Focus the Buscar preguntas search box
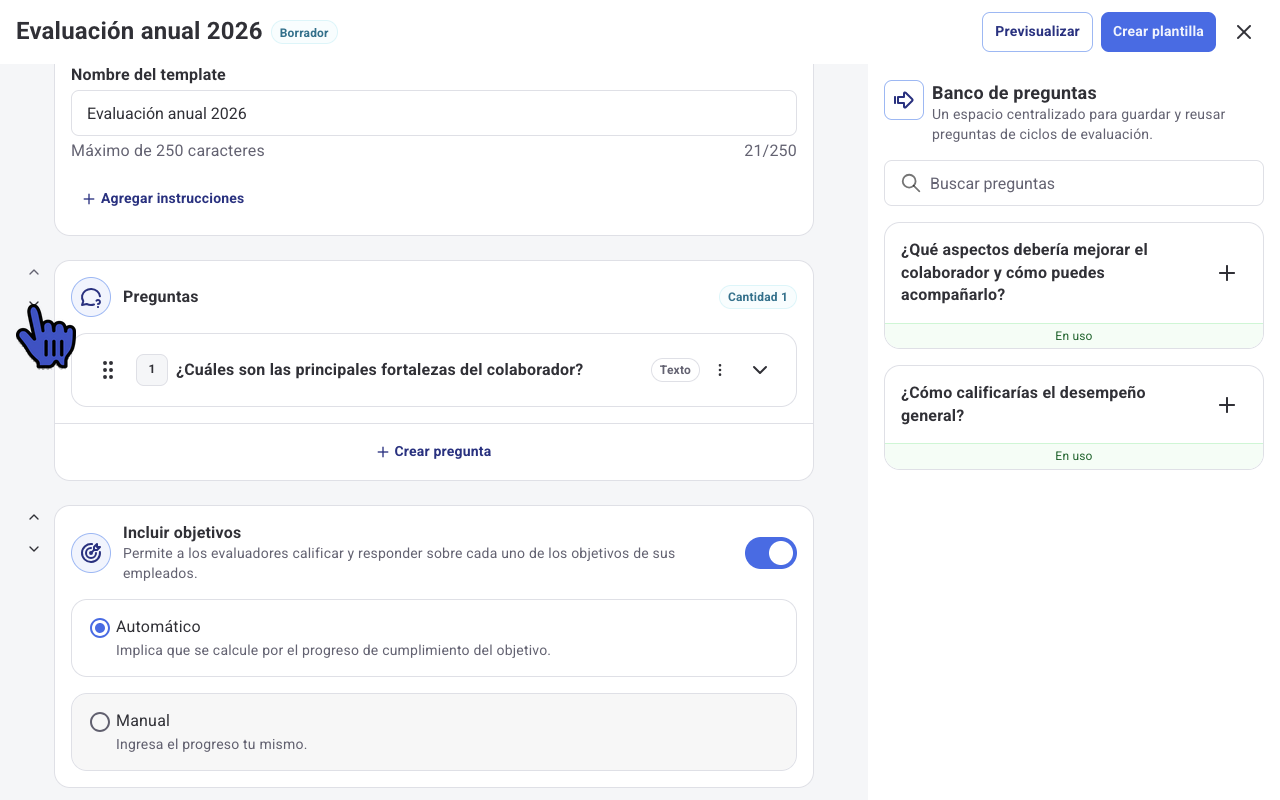The width and height of the screenshot is (1280, 800). pyautogui.click(x=1074, y=183)
